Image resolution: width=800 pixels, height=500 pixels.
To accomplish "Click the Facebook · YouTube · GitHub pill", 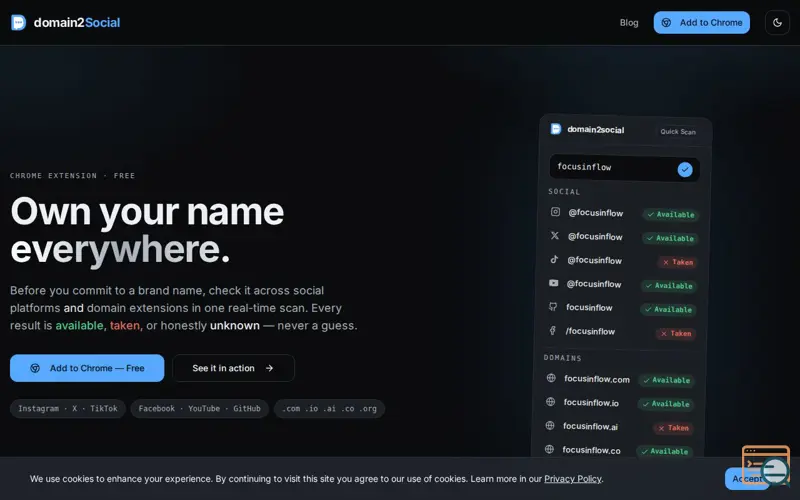I will point(199,409).
